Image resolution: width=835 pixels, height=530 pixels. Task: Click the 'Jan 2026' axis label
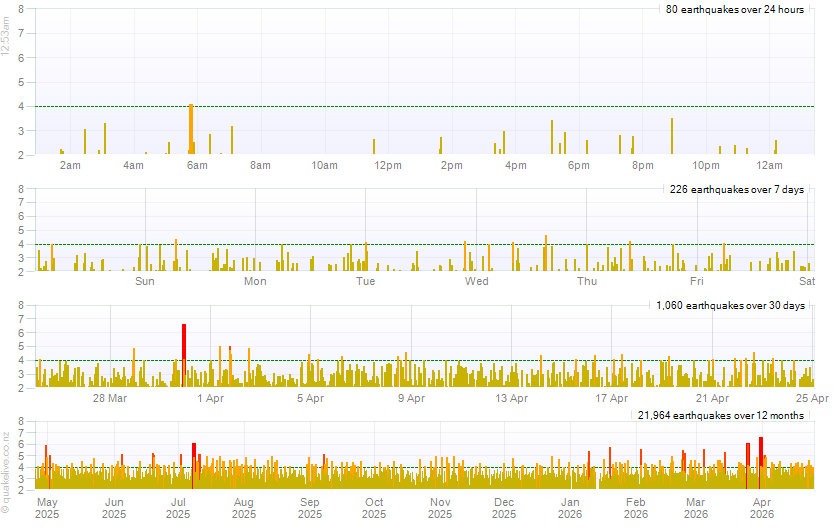(x=570, y=508)
